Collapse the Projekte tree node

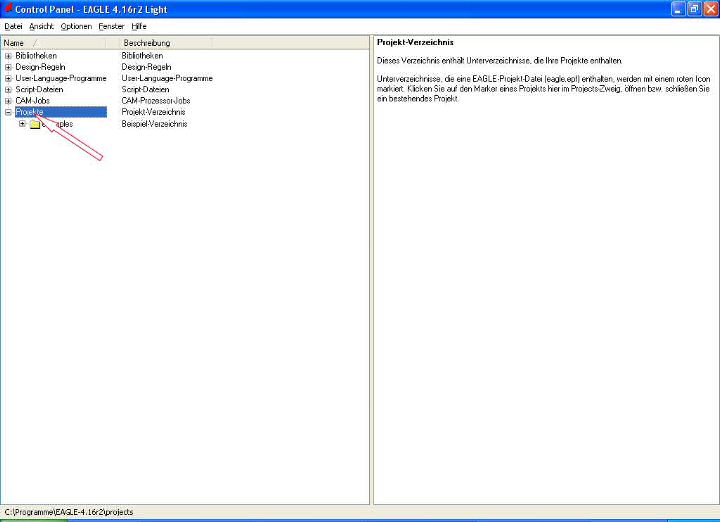pos(8,112)
